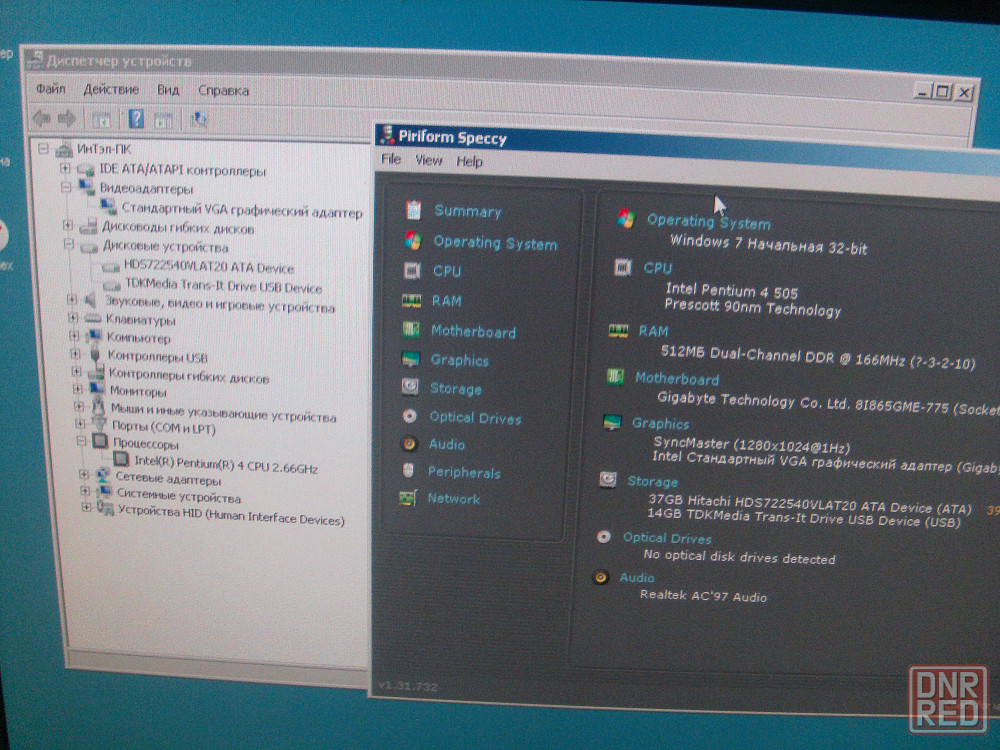Select Устройства HID tree item

click(x=231, y=515)
